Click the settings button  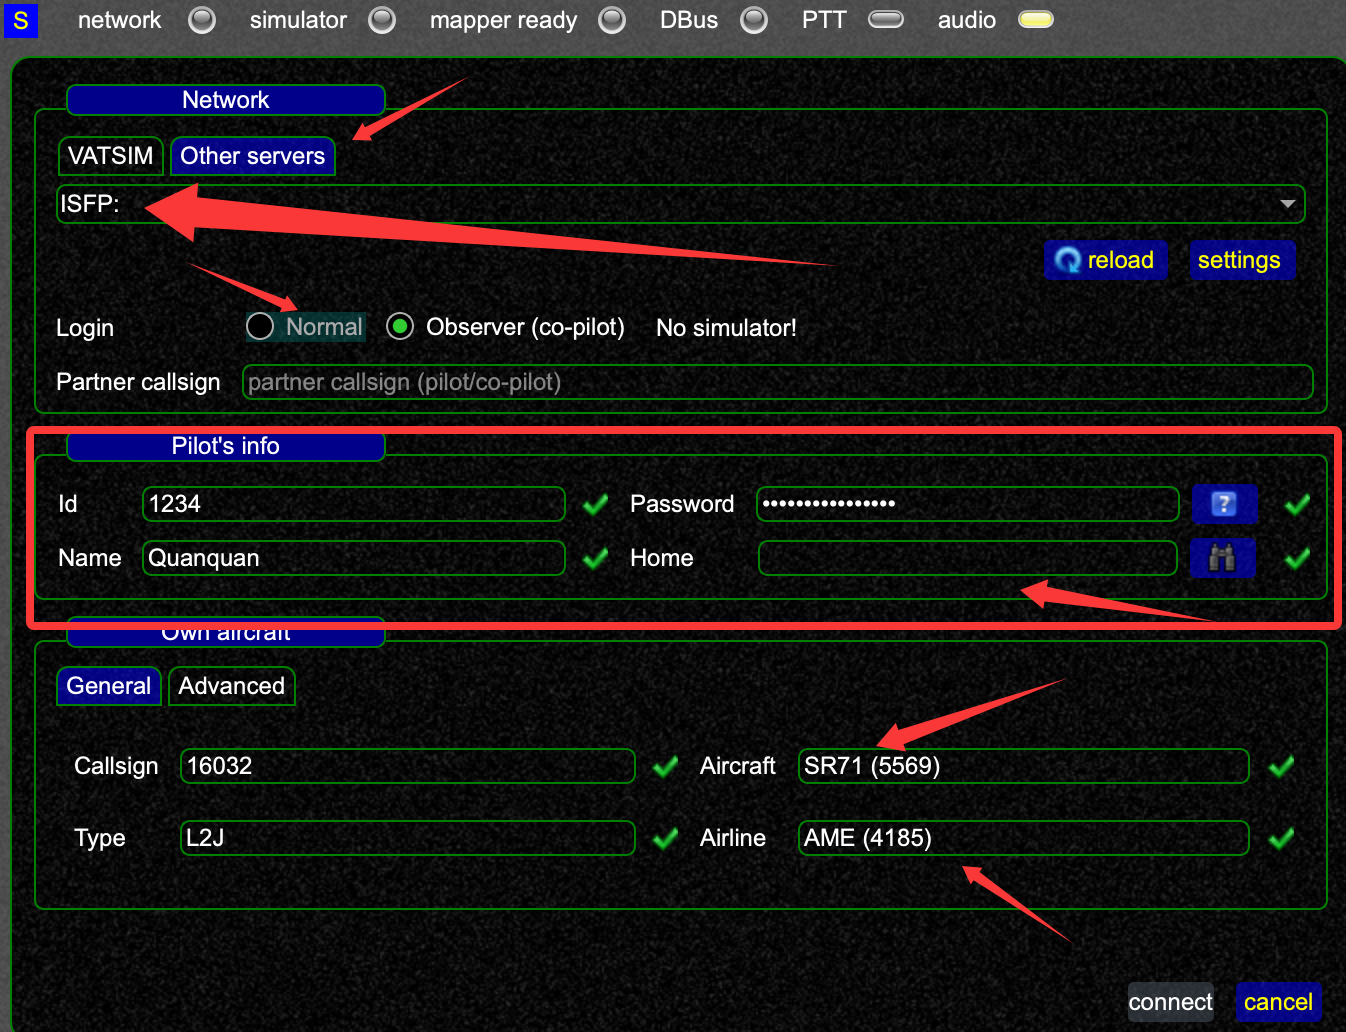click(x=1240, y=260)
